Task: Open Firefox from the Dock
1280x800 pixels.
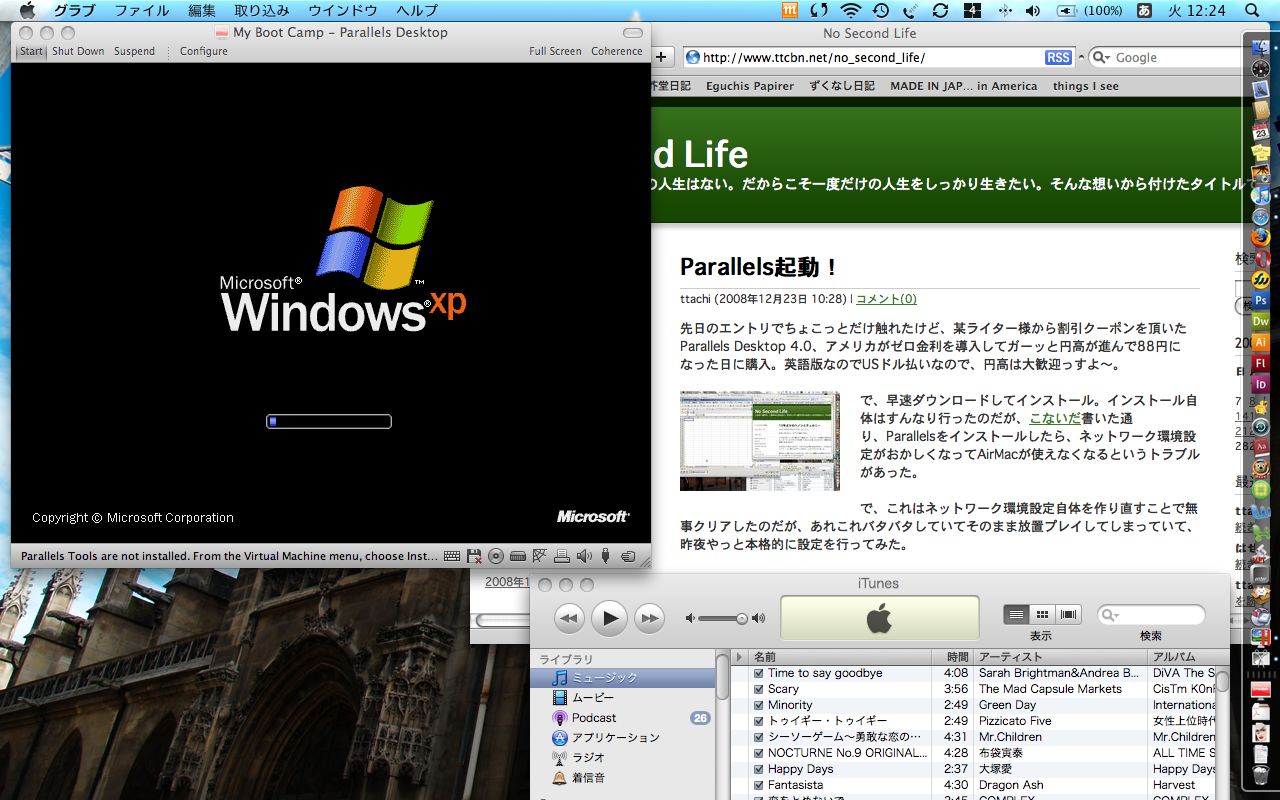Action: pos(1260,237)
